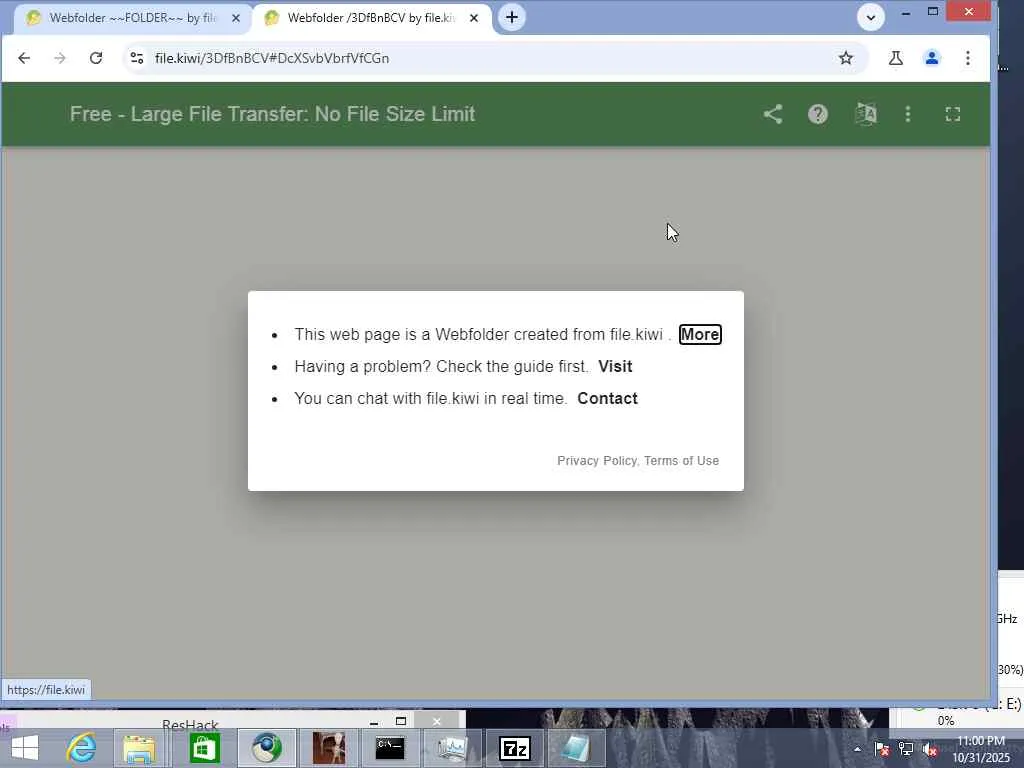
Task: Click the More link in dialog
Action: click(700, 334)
